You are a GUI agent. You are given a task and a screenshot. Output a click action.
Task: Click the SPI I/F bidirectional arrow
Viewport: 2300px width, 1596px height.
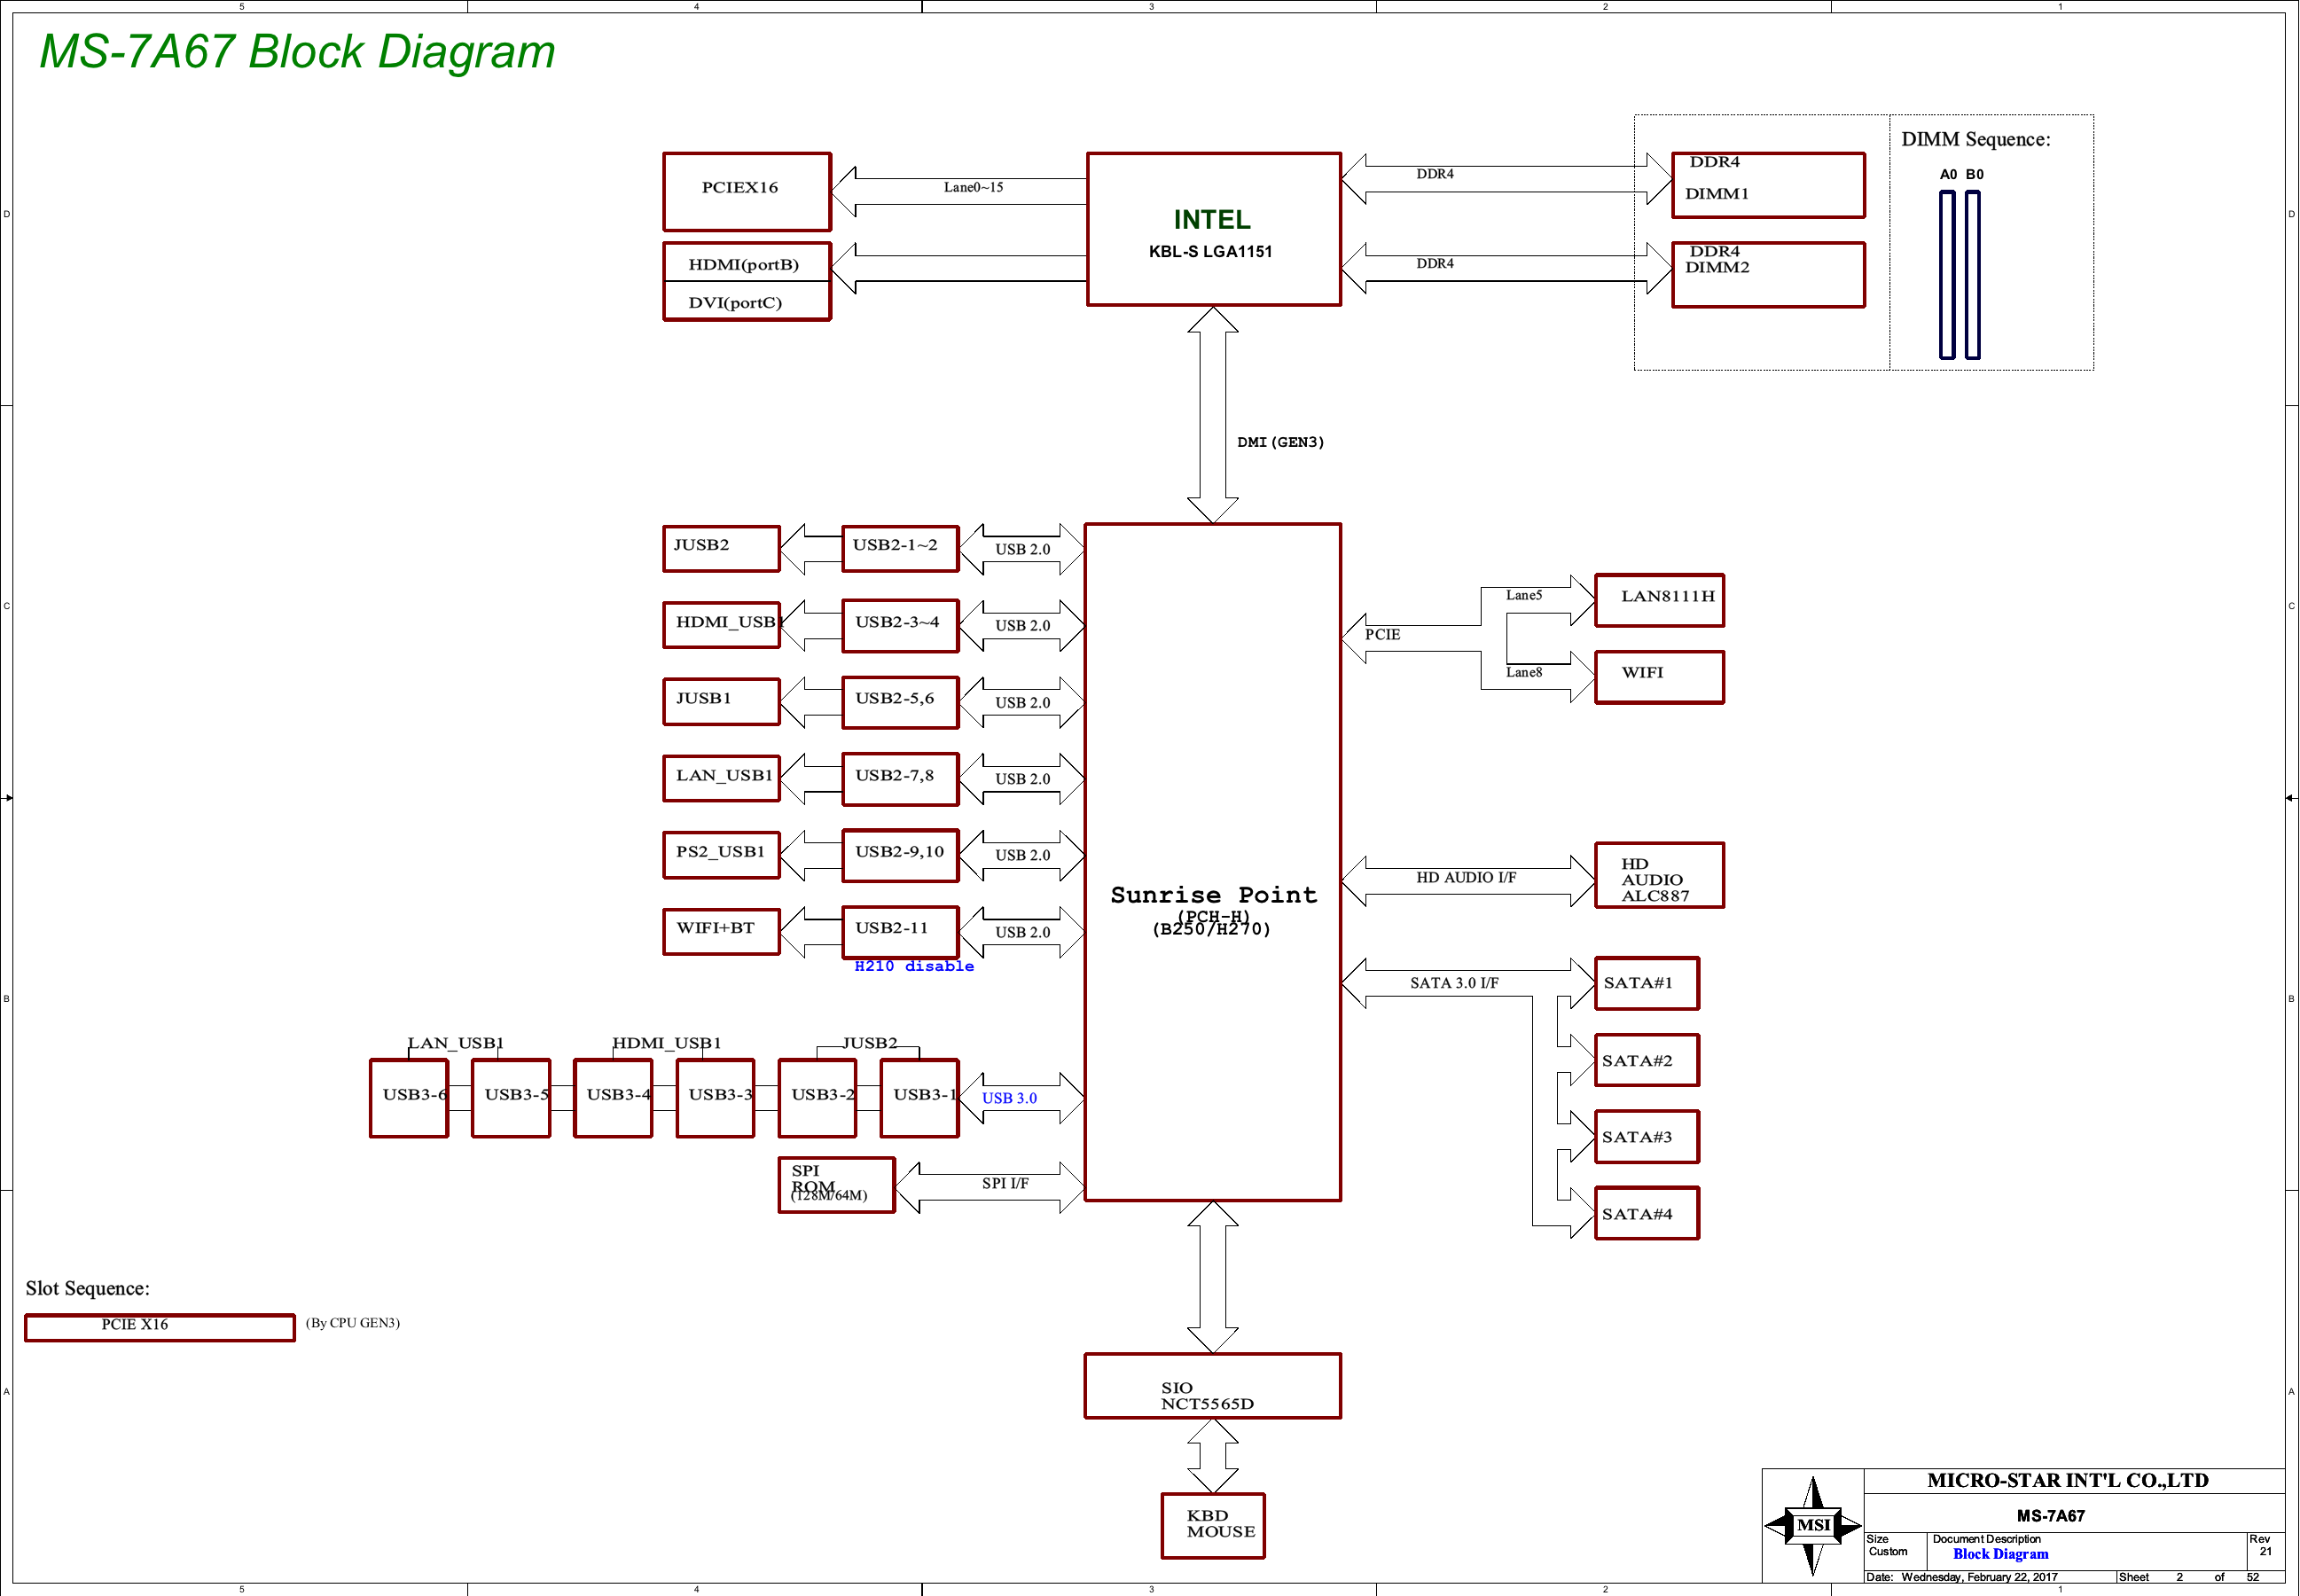click(989, 1187)
